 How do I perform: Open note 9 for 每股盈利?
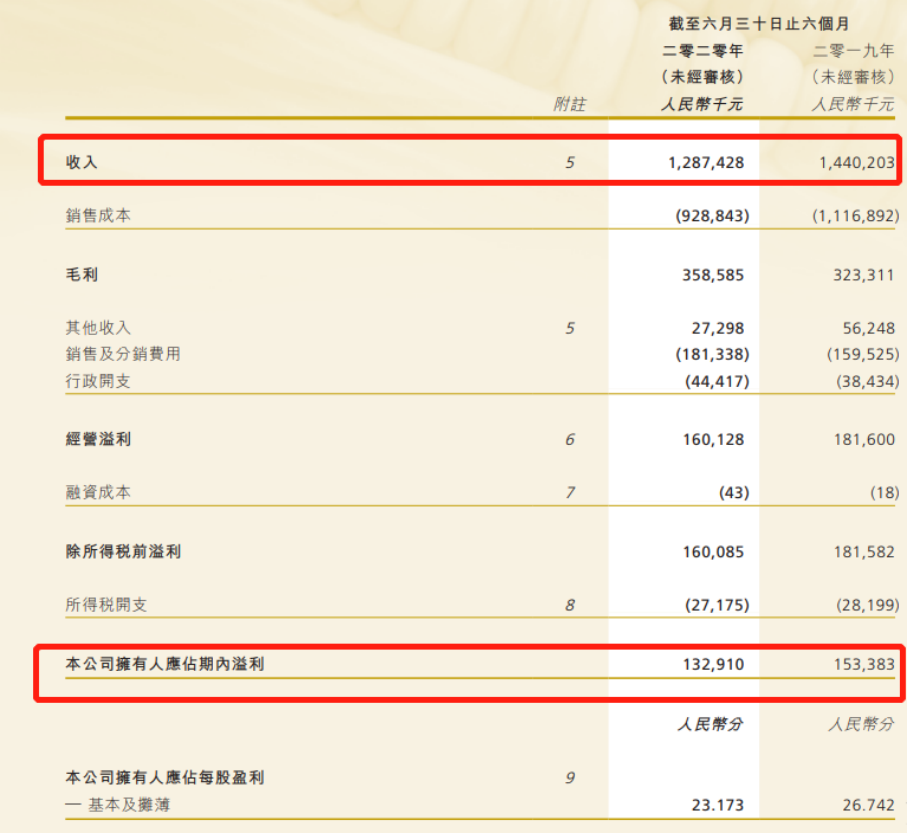(x=570, y=778)
